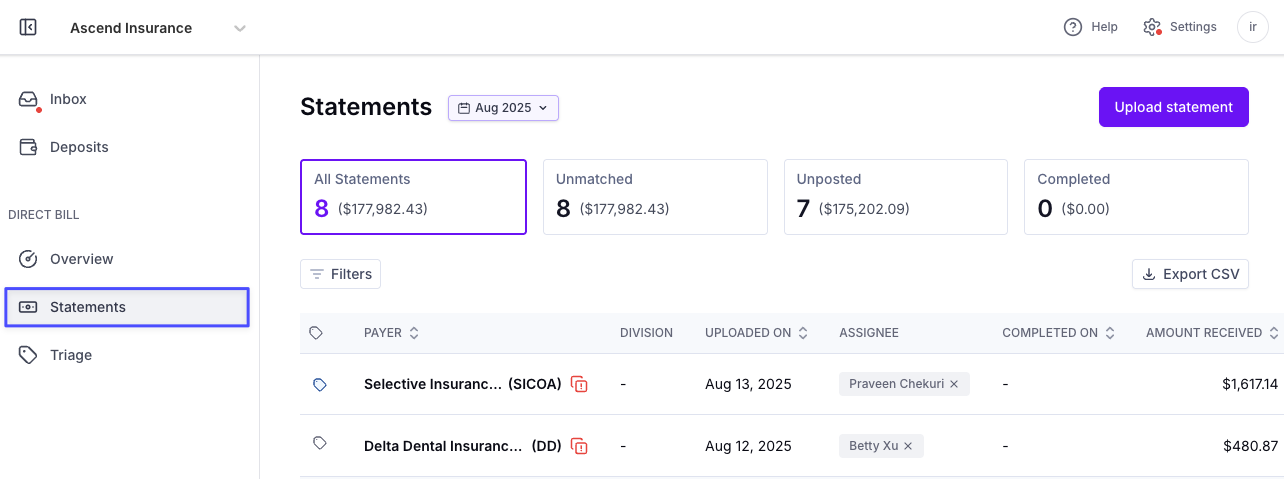Viewport: 1284px width, 479px height.
Task: Remove assignee Praveen Chekuri via the x
Action: pos(954,384)
